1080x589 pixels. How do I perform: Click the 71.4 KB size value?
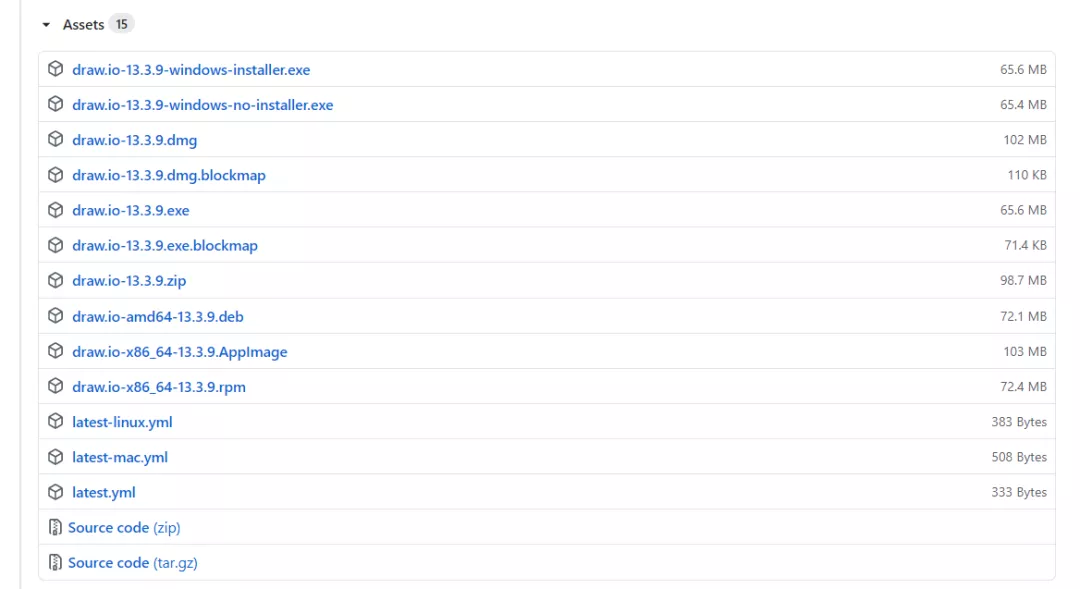click(1026, 245)
